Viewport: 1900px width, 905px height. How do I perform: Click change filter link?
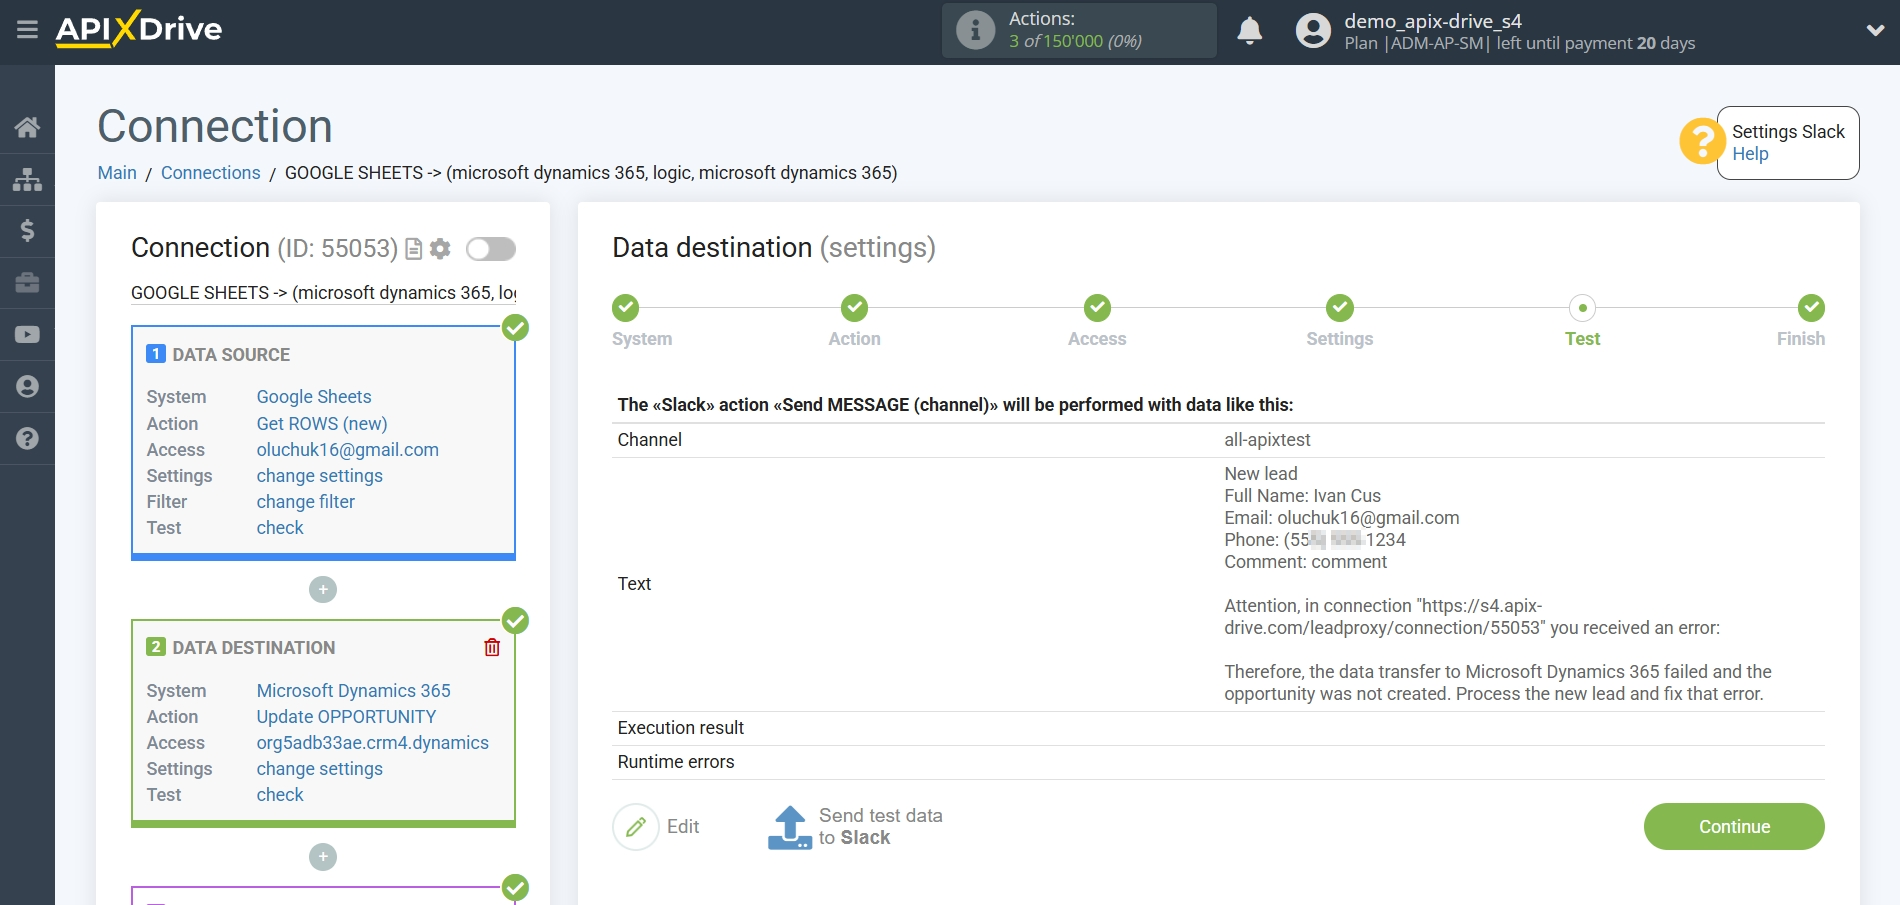tap(306, 502)
